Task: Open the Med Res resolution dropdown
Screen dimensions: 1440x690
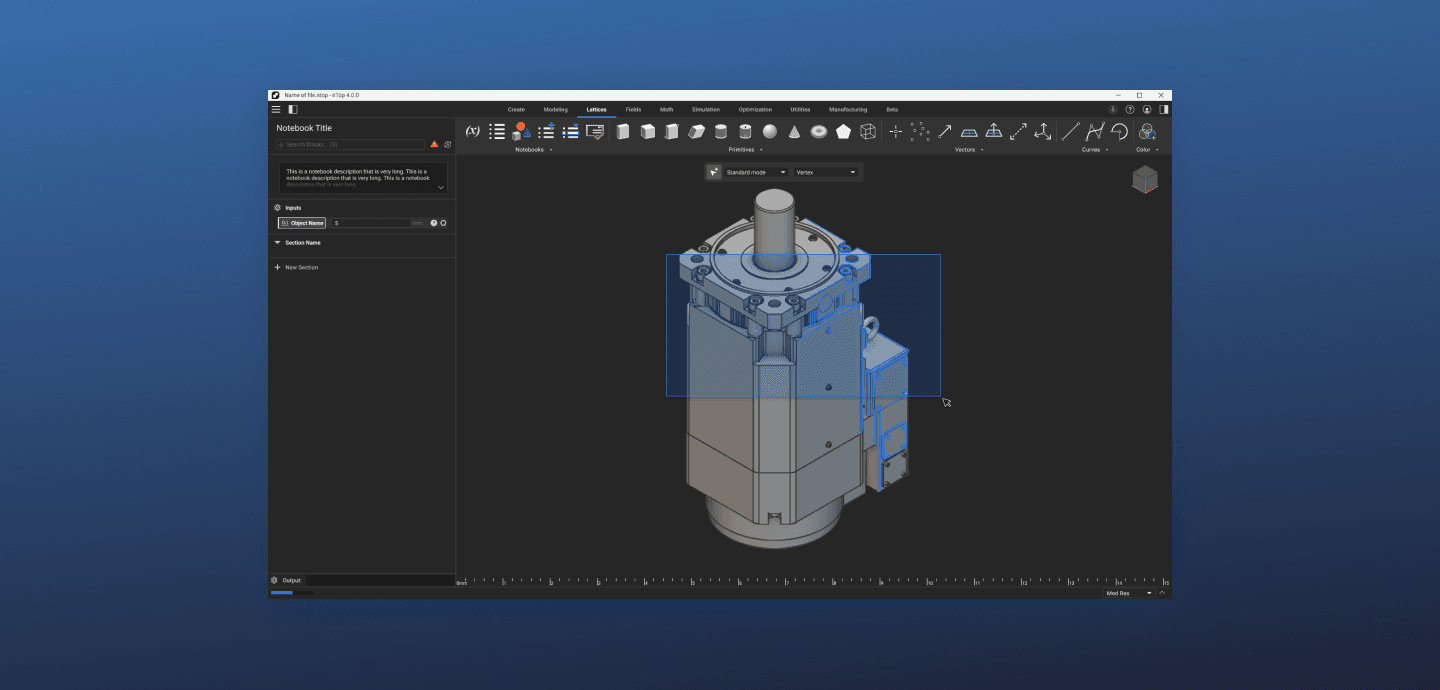Action: (1128, 593)
